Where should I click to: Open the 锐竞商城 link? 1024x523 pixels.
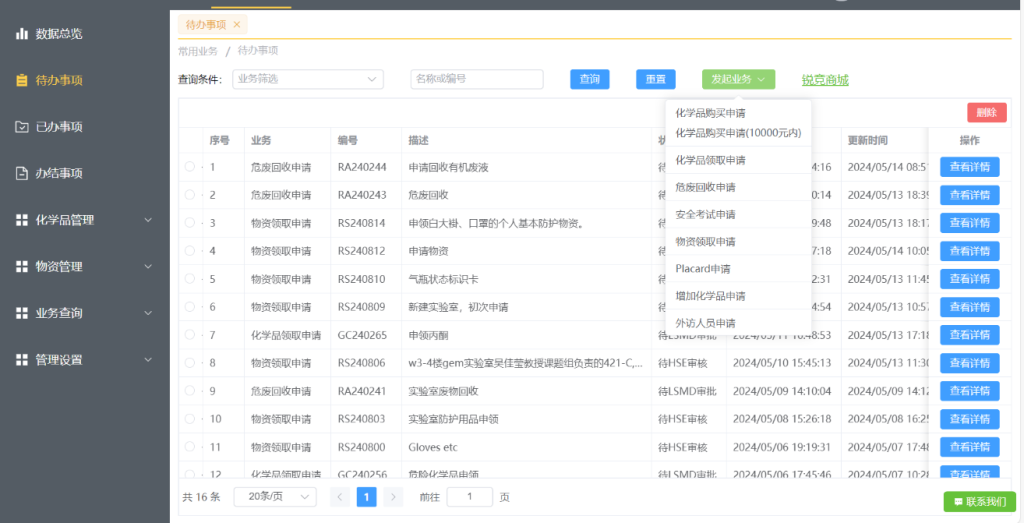point(825,80)
